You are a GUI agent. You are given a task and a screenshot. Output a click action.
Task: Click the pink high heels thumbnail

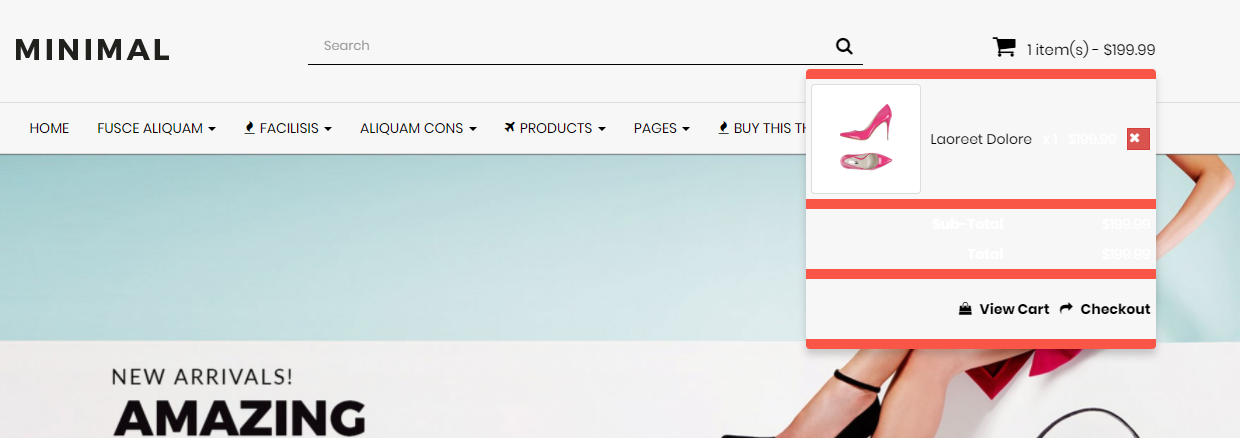(x=866, y=139)
